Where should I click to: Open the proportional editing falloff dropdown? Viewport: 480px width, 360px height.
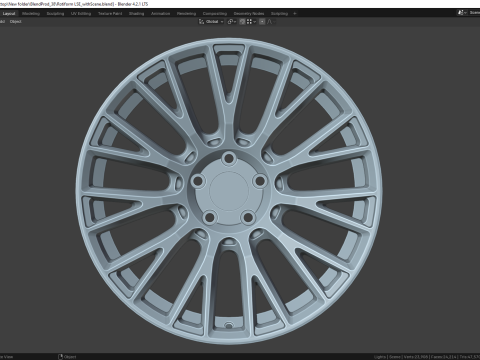pyautogui.click(x=271, y=22)
